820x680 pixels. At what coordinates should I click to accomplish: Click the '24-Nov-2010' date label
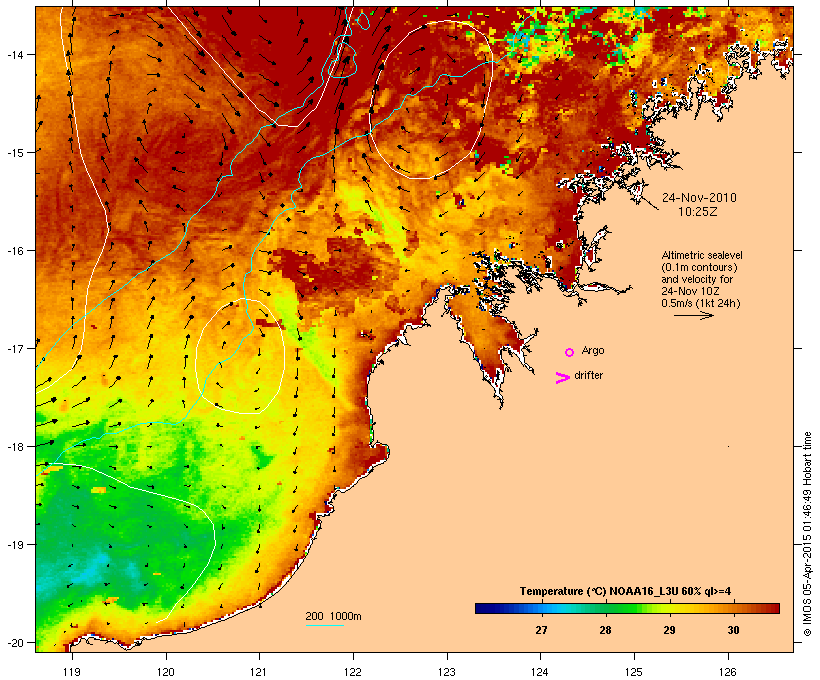click(x=699, y=198)
